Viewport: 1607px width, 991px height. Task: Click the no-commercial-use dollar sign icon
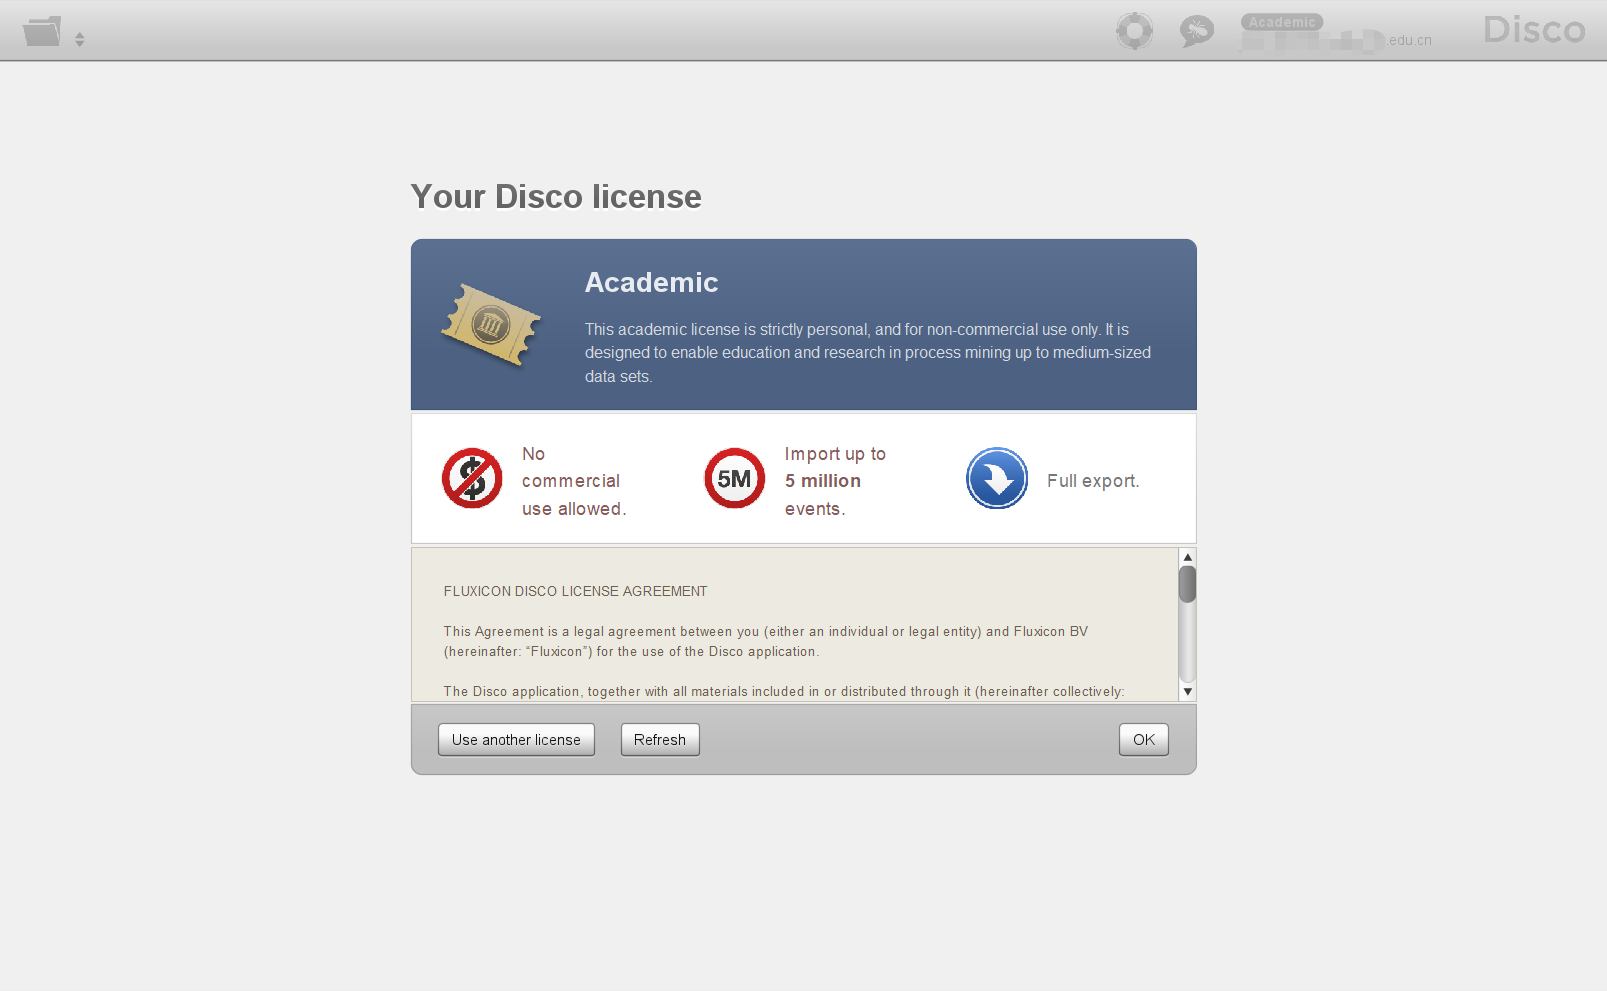471,479
